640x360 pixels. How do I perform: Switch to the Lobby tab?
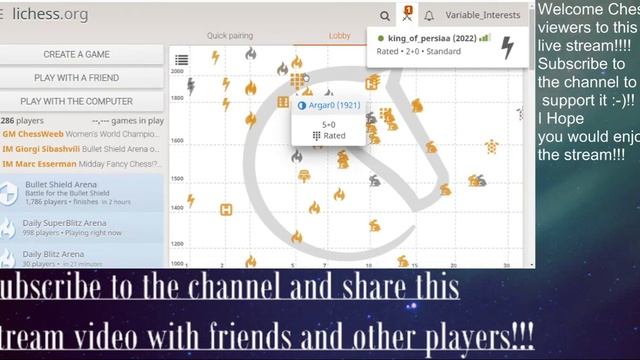[x=340, y=36]
